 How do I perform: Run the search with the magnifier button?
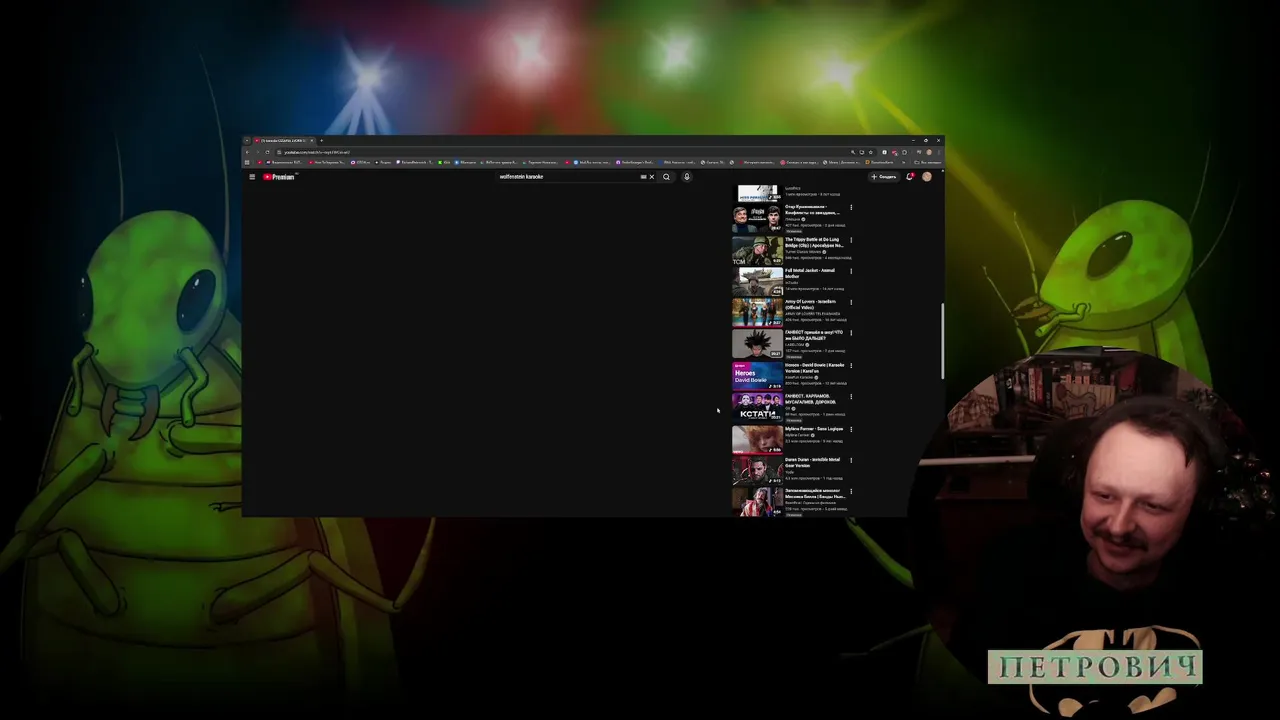[666, 177]
